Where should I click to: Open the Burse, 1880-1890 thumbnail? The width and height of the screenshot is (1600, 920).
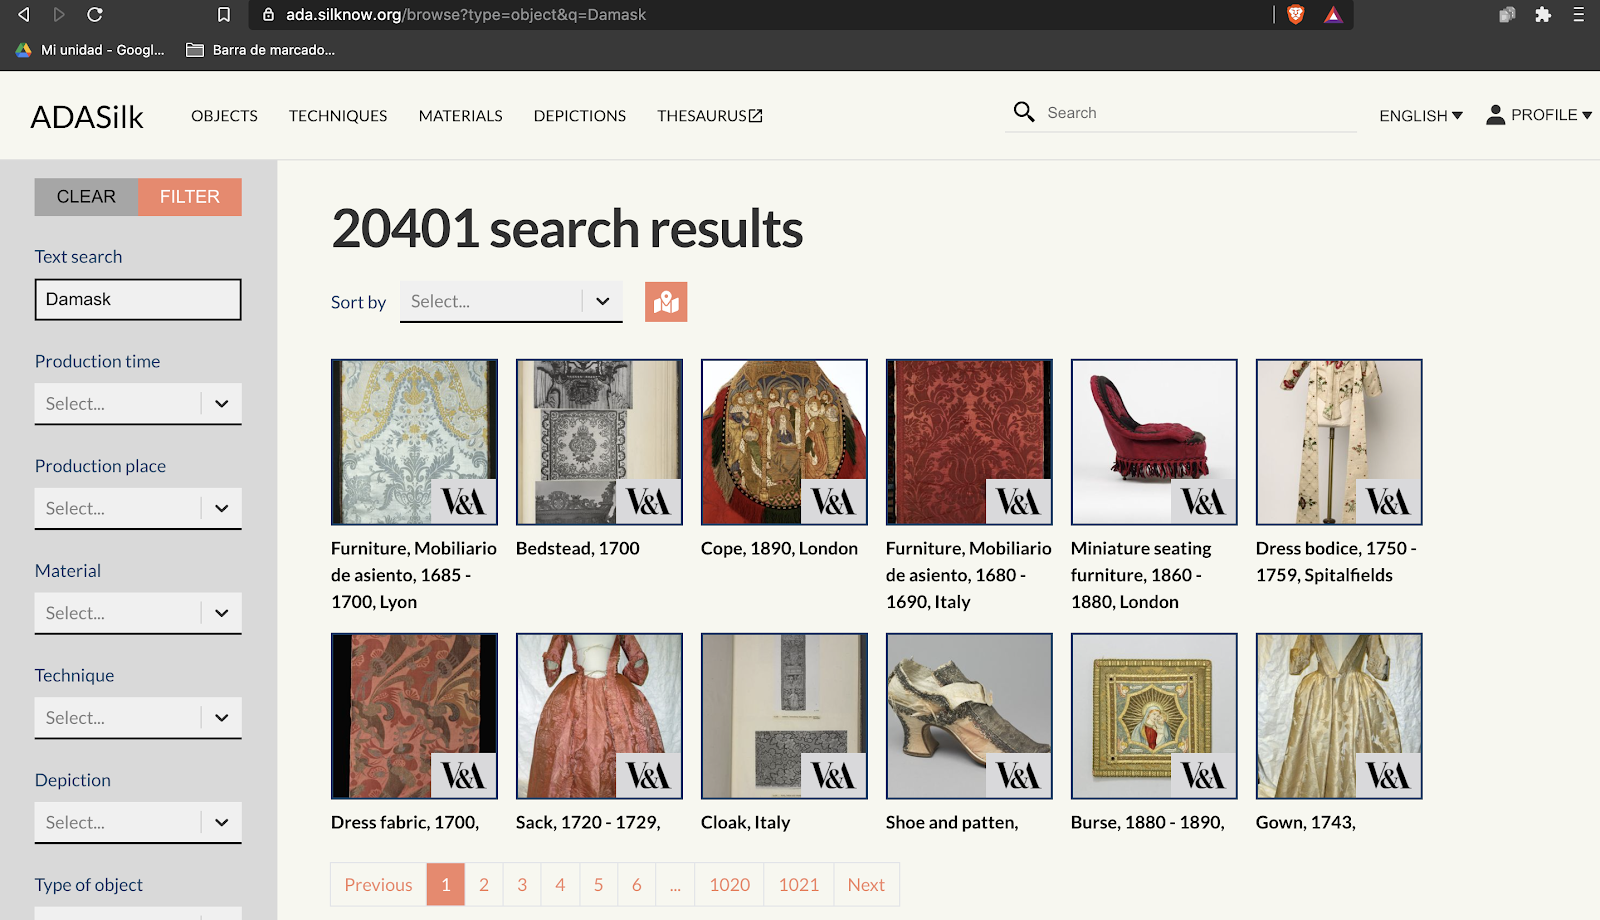(x=1154, y=716)
